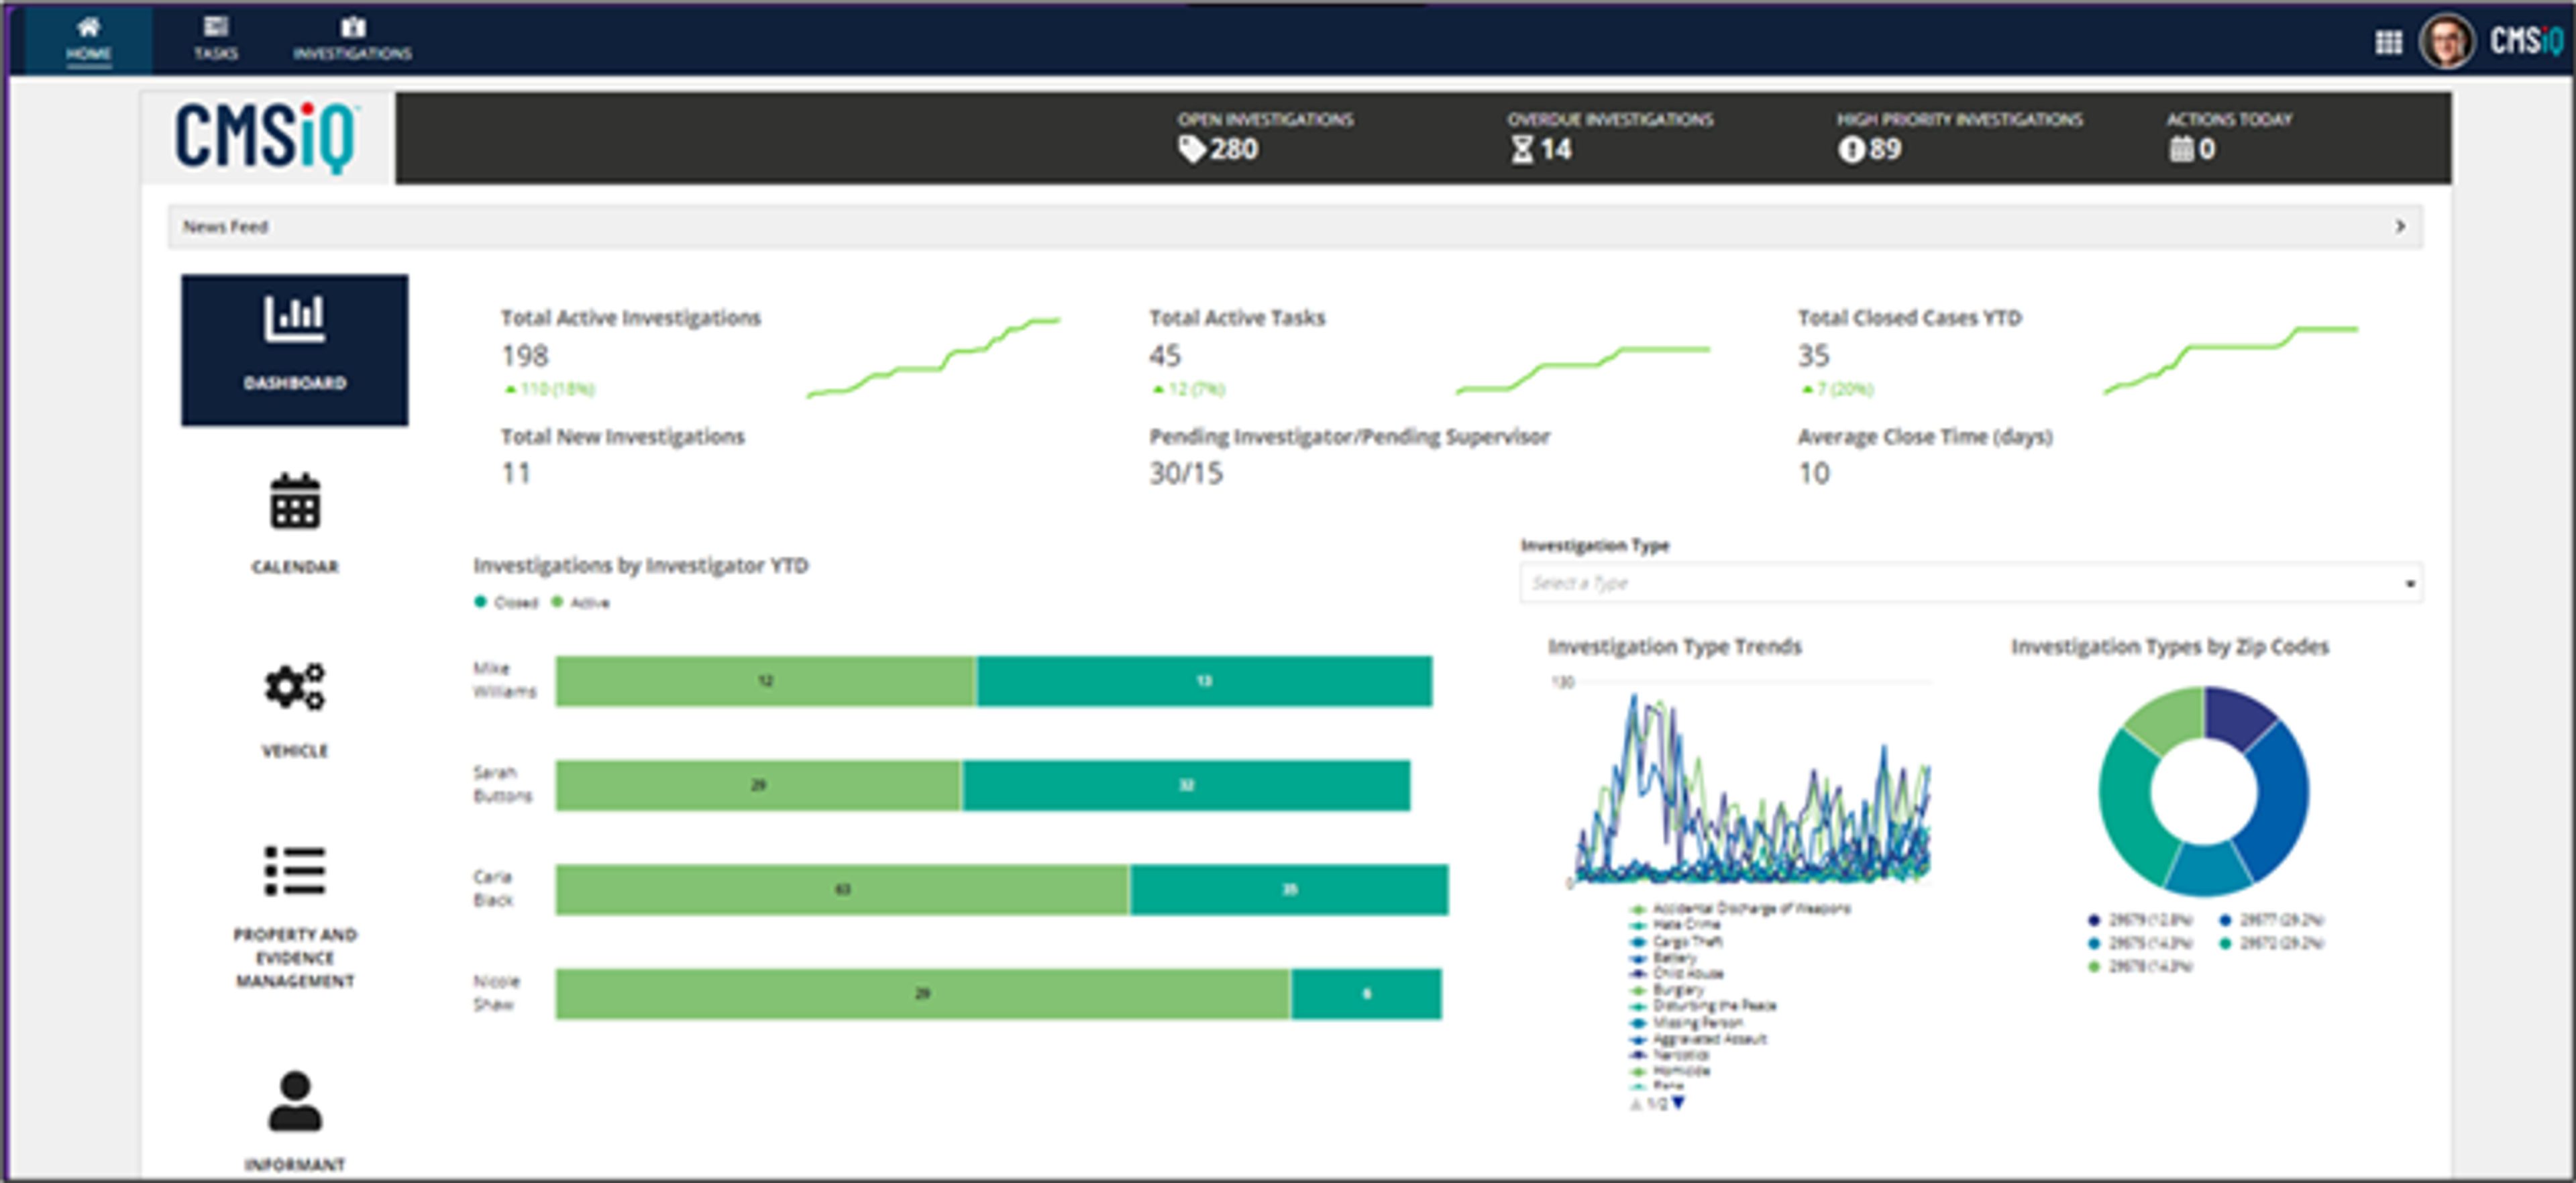
Task: Toggle Hate Crime legend entry
Action: 1675,924
